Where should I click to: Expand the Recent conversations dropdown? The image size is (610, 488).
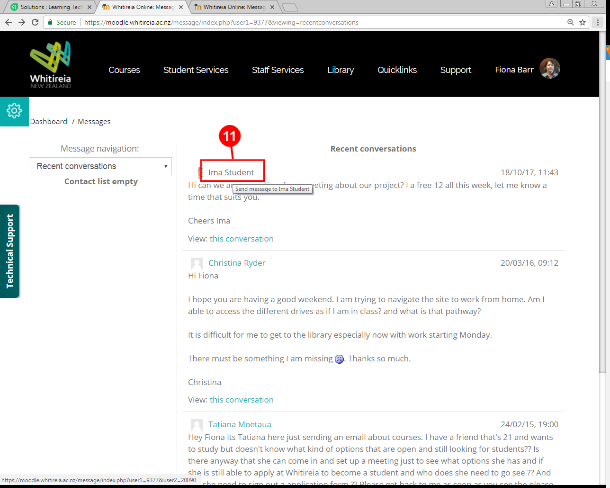[x=101, y=166]
